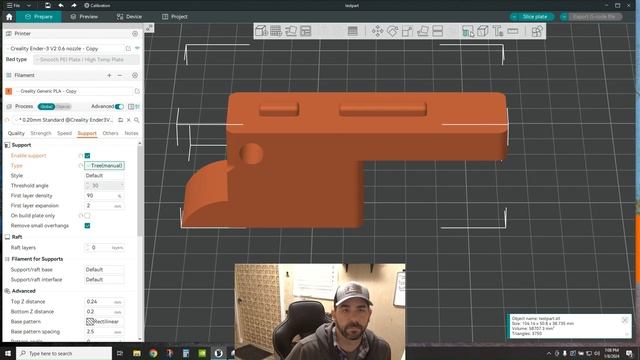
Task: Click the First layer density field
Action: (x=104, y=196)
